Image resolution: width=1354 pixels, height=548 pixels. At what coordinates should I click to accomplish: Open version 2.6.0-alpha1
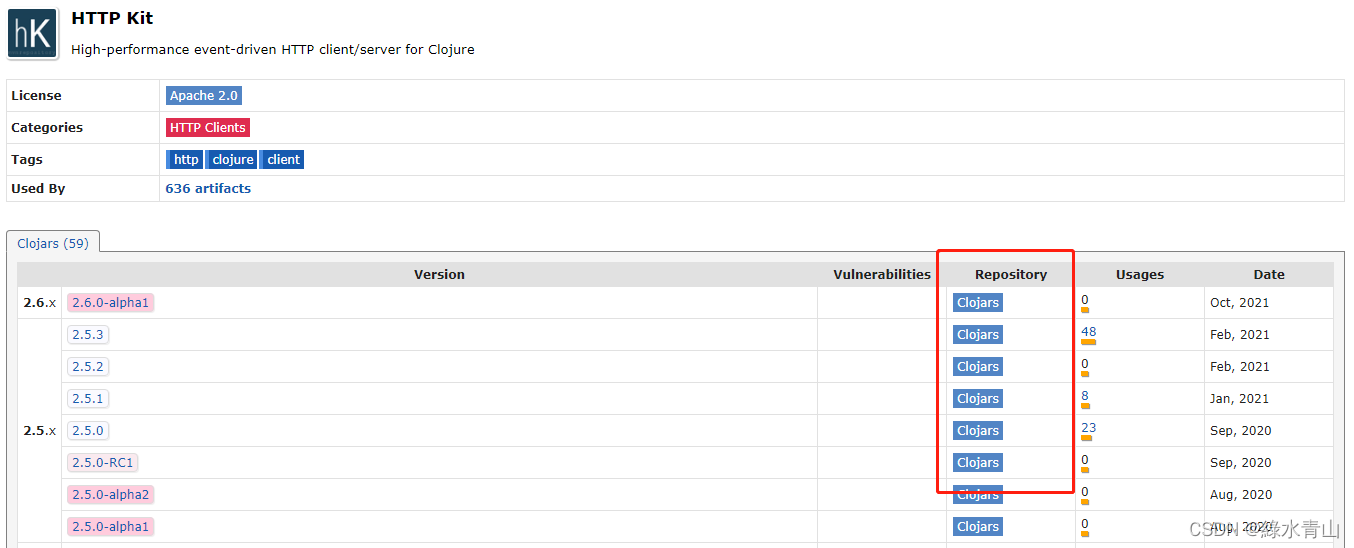[x=111, y=303]
